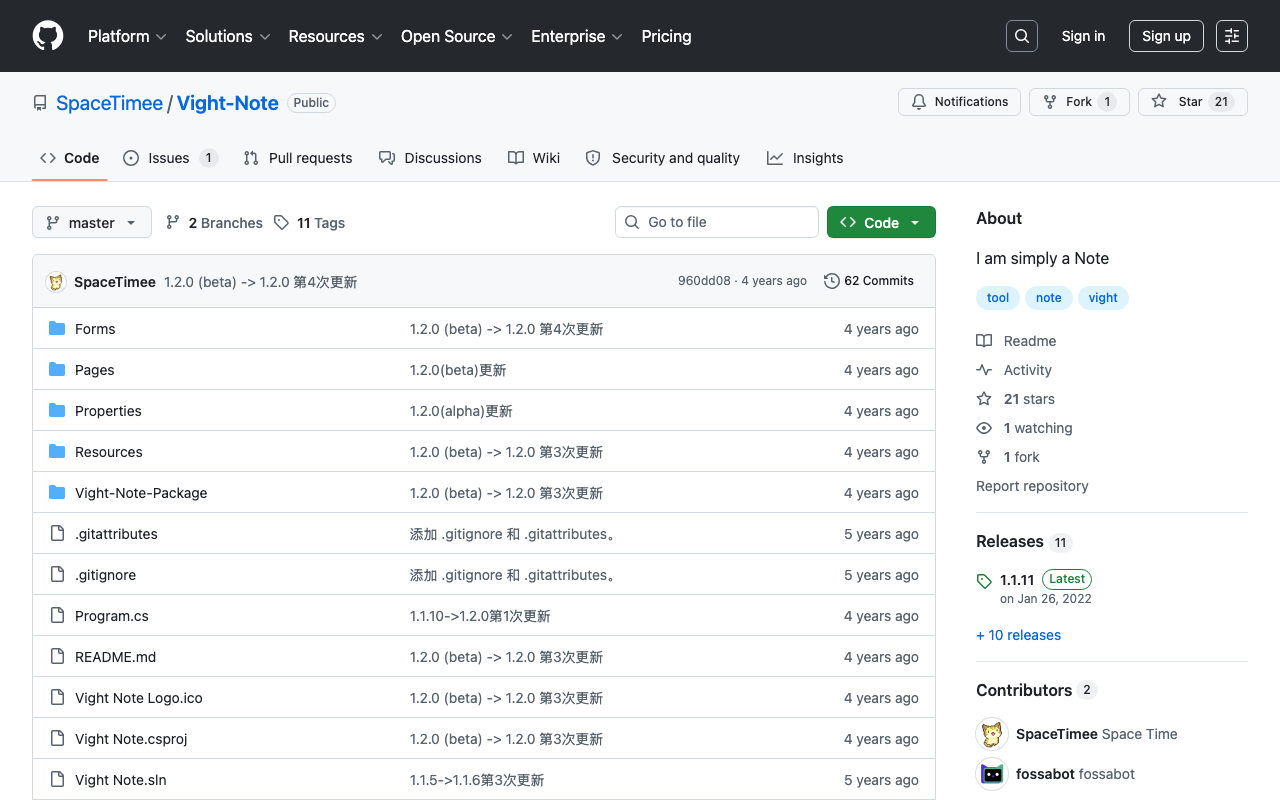Click the book icon beside Readme

pos(984,341)
